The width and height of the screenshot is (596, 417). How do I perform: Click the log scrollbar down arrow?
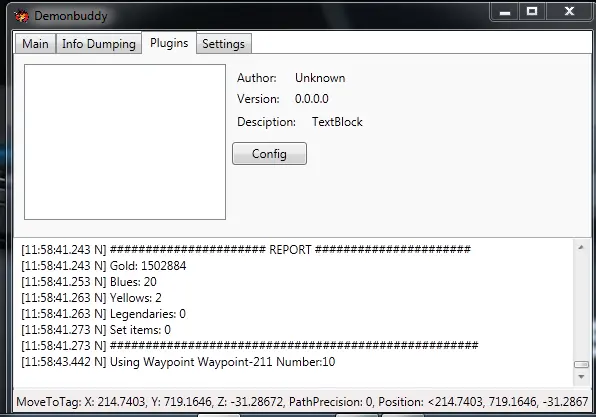(x=581, y=377)
